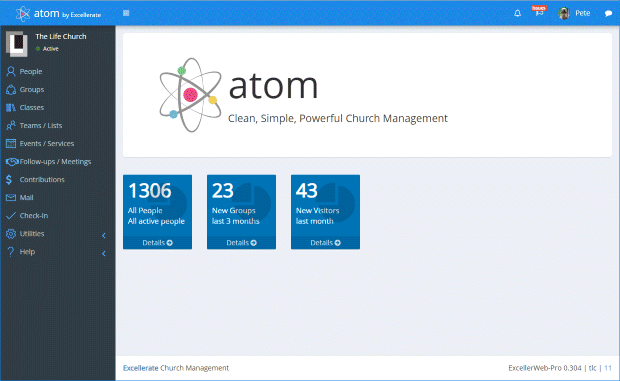Click 'All active people' caption
This screenshot has width=620, height=381.
pyautogui.click(x=156, y=221)
